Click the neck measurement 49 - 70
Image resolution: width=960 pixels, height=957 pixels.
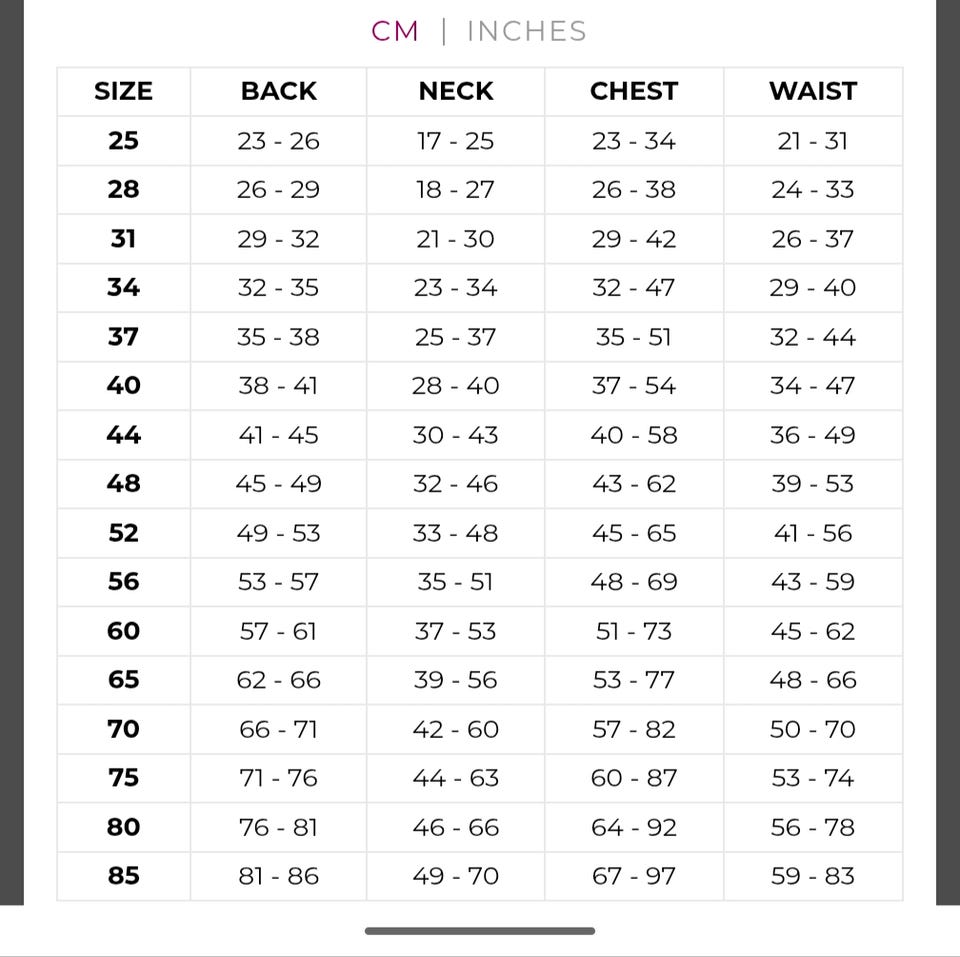[x=455, y=876]
